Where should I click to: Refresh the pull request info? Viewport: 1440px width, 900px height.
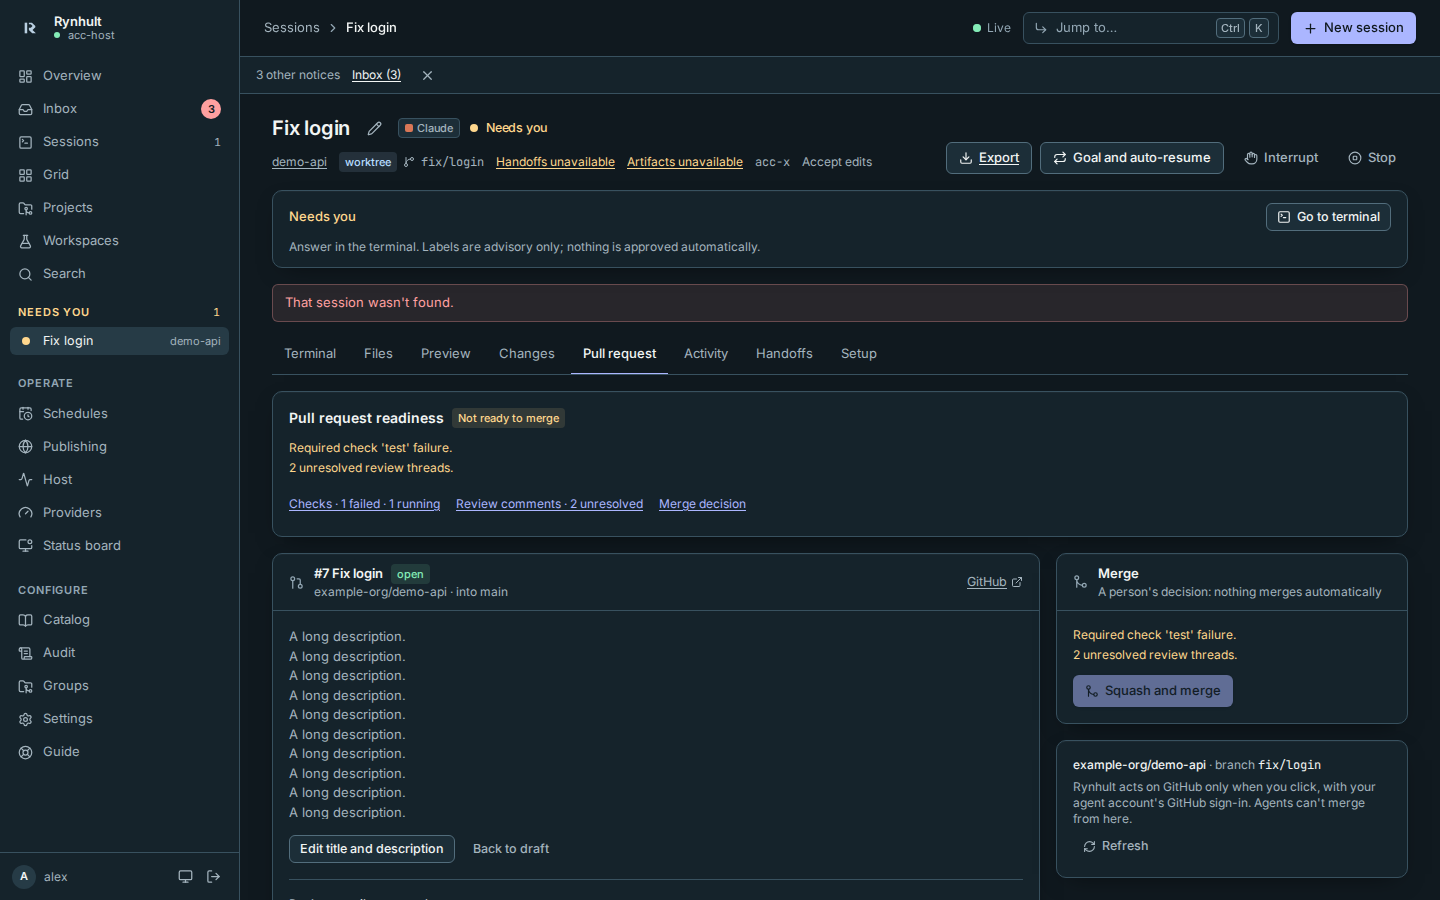coord(1115,846)
